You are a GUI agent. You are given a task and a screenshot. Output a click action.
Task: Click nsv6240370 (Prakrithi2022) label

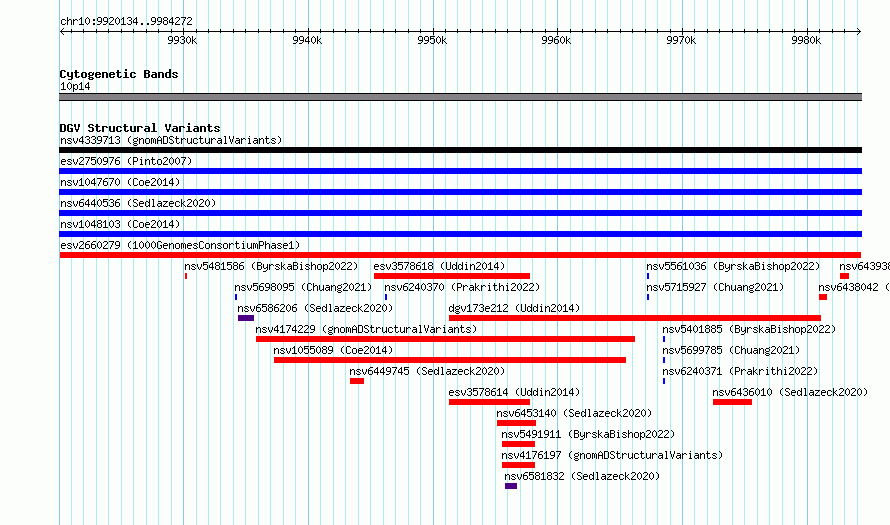pyautogui.click(x=462, y=287)
